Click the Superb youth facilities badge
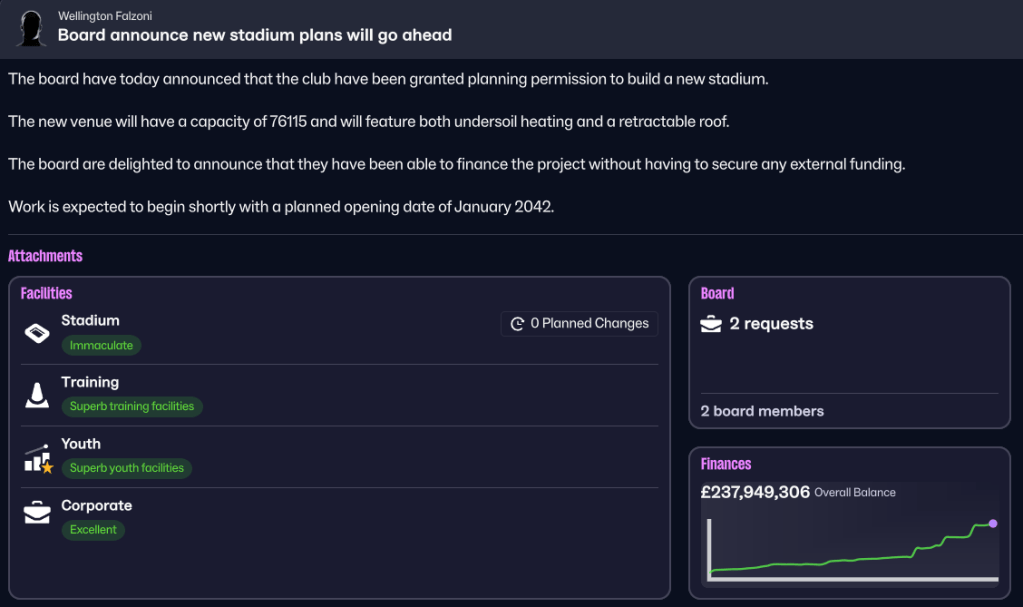Image resolution: width=1023 pixels, height=607 pixels. pos(127,468)
